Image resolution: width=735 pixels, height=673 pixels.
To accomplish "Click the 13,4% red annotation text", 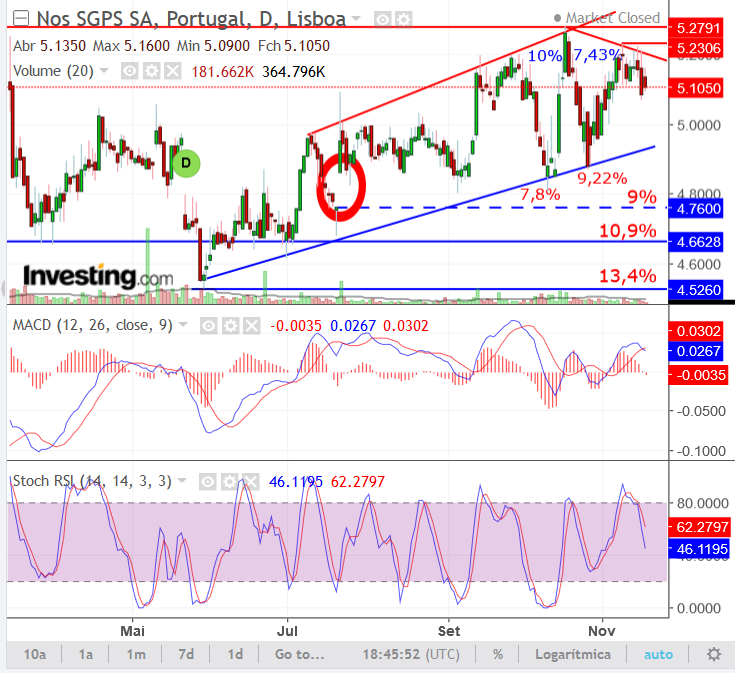I will [x=628, y=276].
